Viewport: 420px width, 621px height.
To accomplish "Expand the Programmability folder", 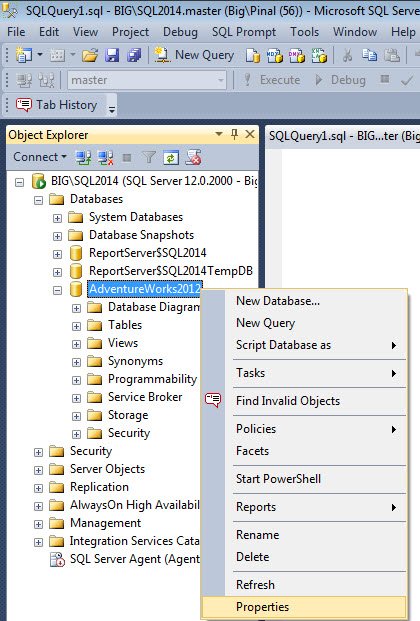I will point(76,380).
